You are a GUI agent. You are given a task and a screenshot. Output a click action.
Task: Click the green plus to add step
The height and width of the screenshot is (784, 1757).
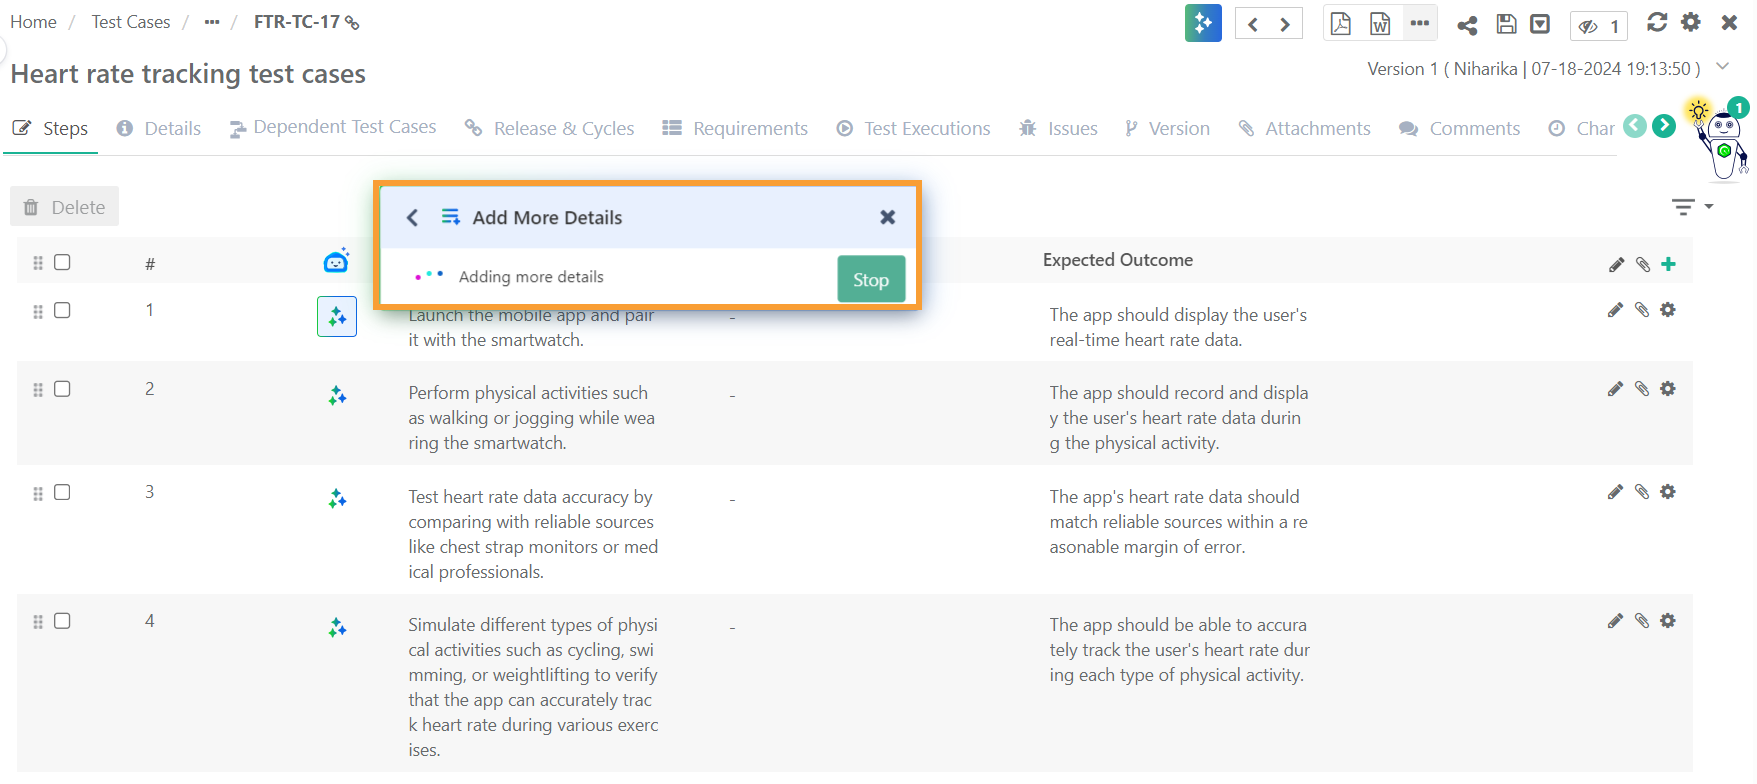[x=1668, y=264]
